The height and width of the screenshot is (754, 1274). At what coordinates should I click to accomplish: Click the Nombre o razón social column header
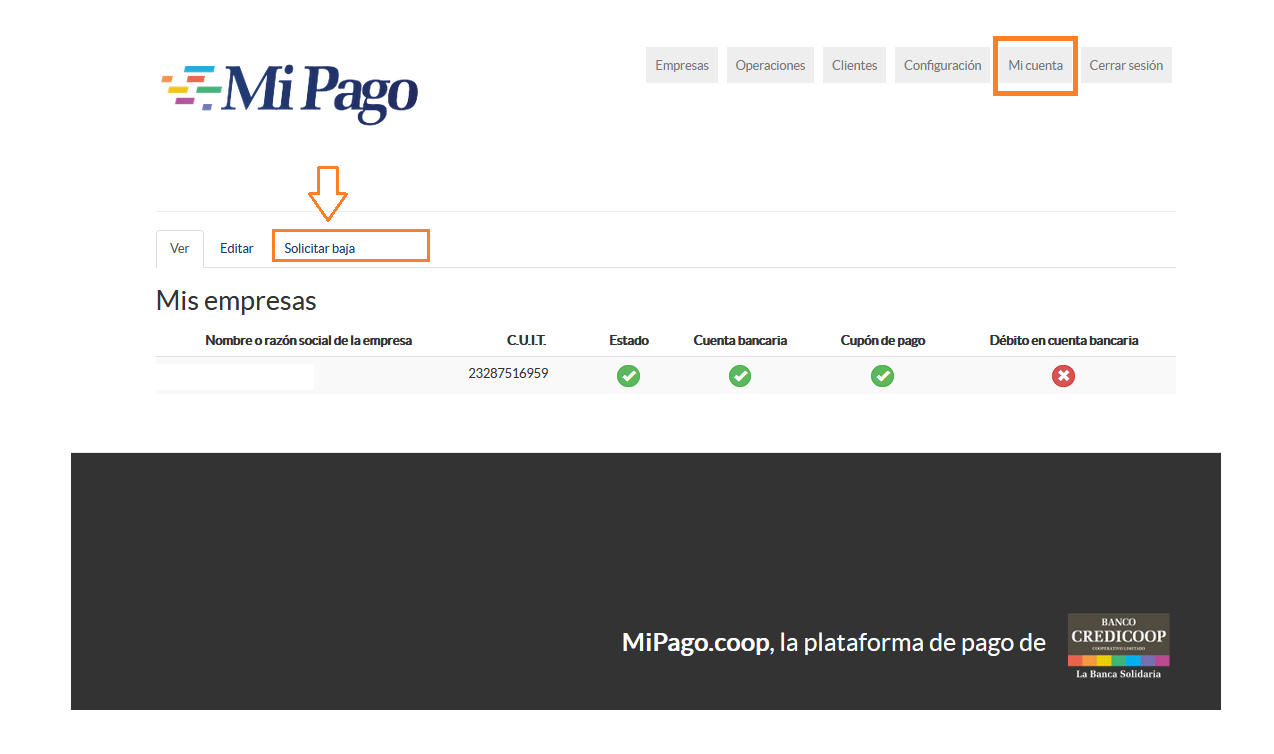[309, 341]
